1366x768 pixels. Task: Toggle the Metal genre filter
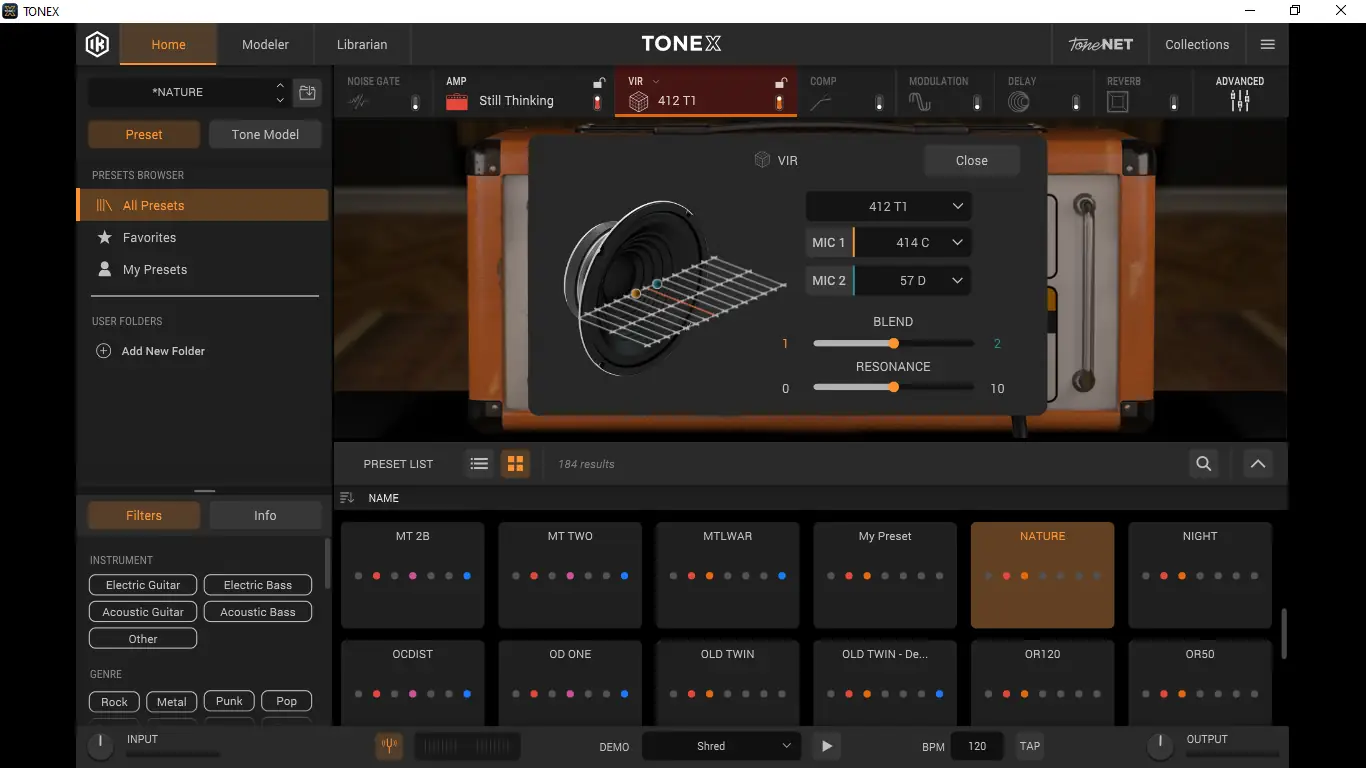[x=172, y=701]
